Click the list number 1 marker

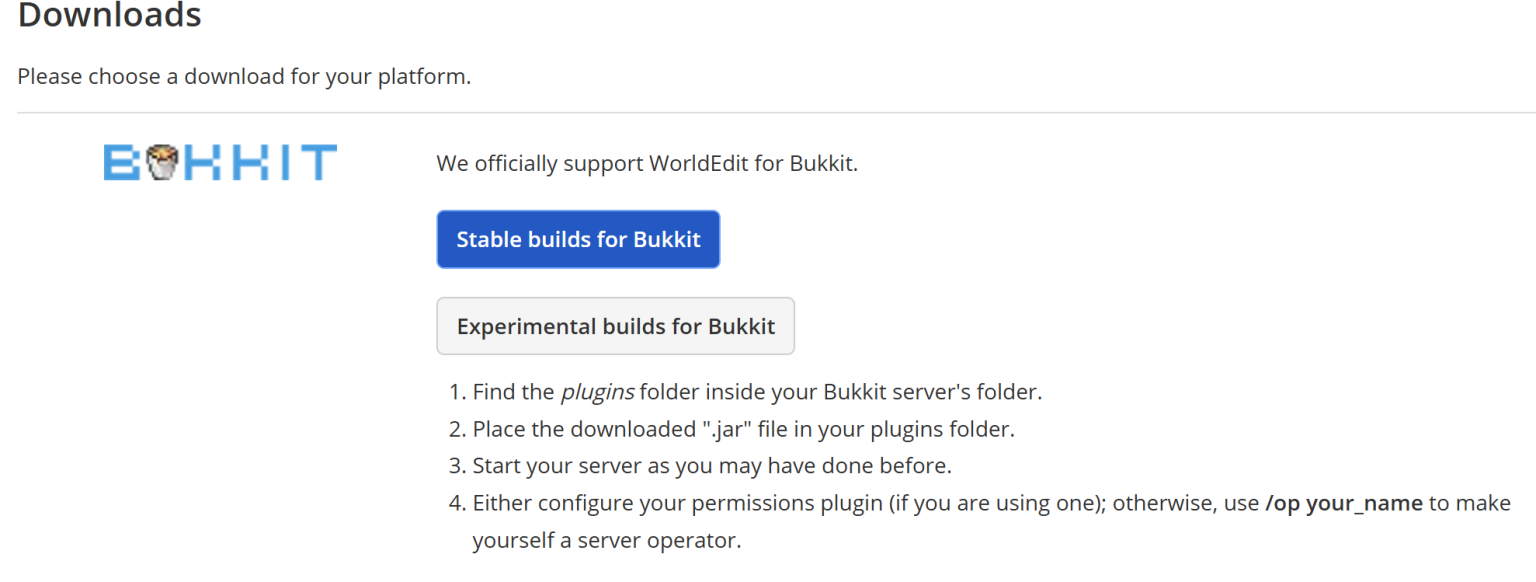456,392
